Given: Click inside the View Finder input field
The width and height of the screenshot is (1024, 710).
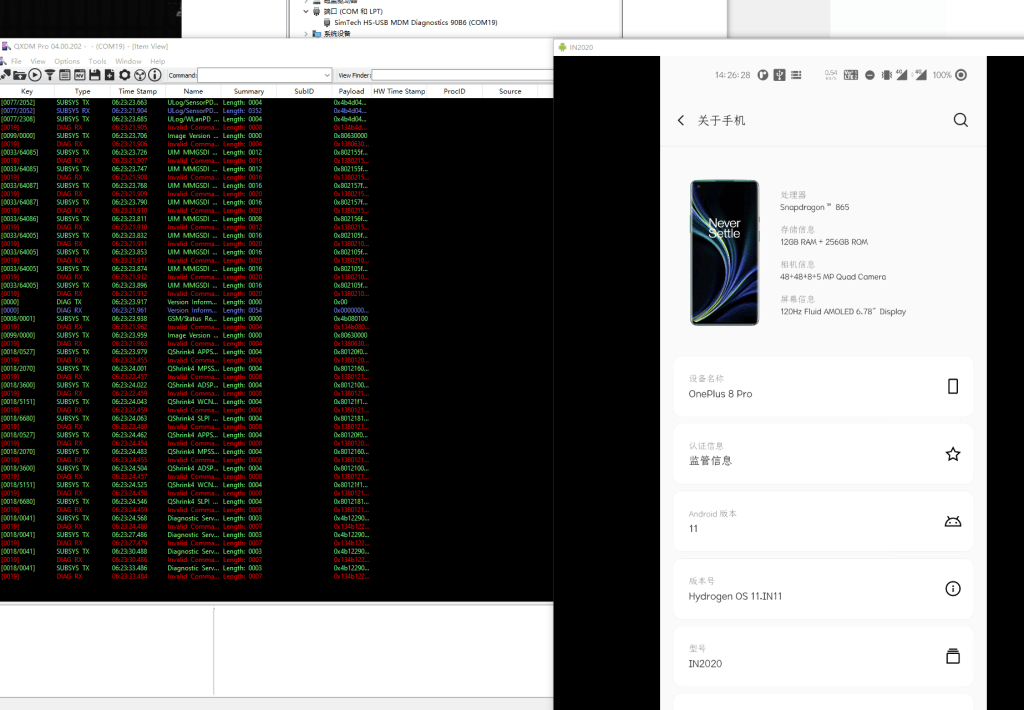Looking at the screenshot, I should click(460, 75).
